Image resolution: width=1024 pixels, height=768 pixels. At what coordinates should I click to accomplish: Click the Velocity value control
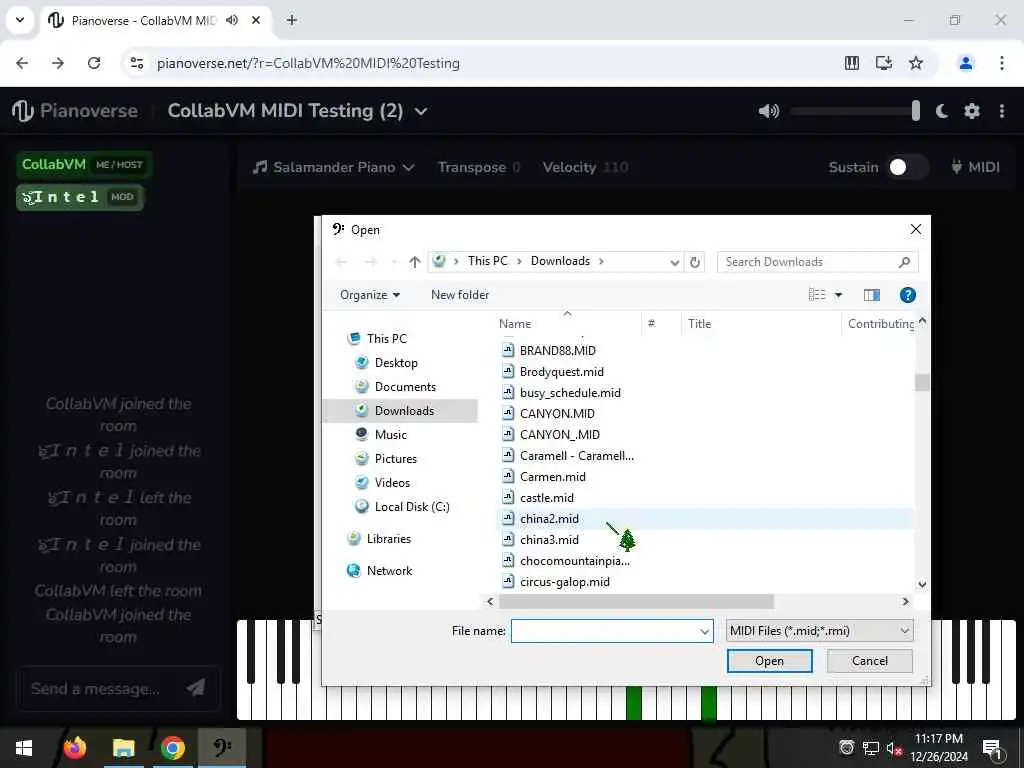(x=615, y=167)
